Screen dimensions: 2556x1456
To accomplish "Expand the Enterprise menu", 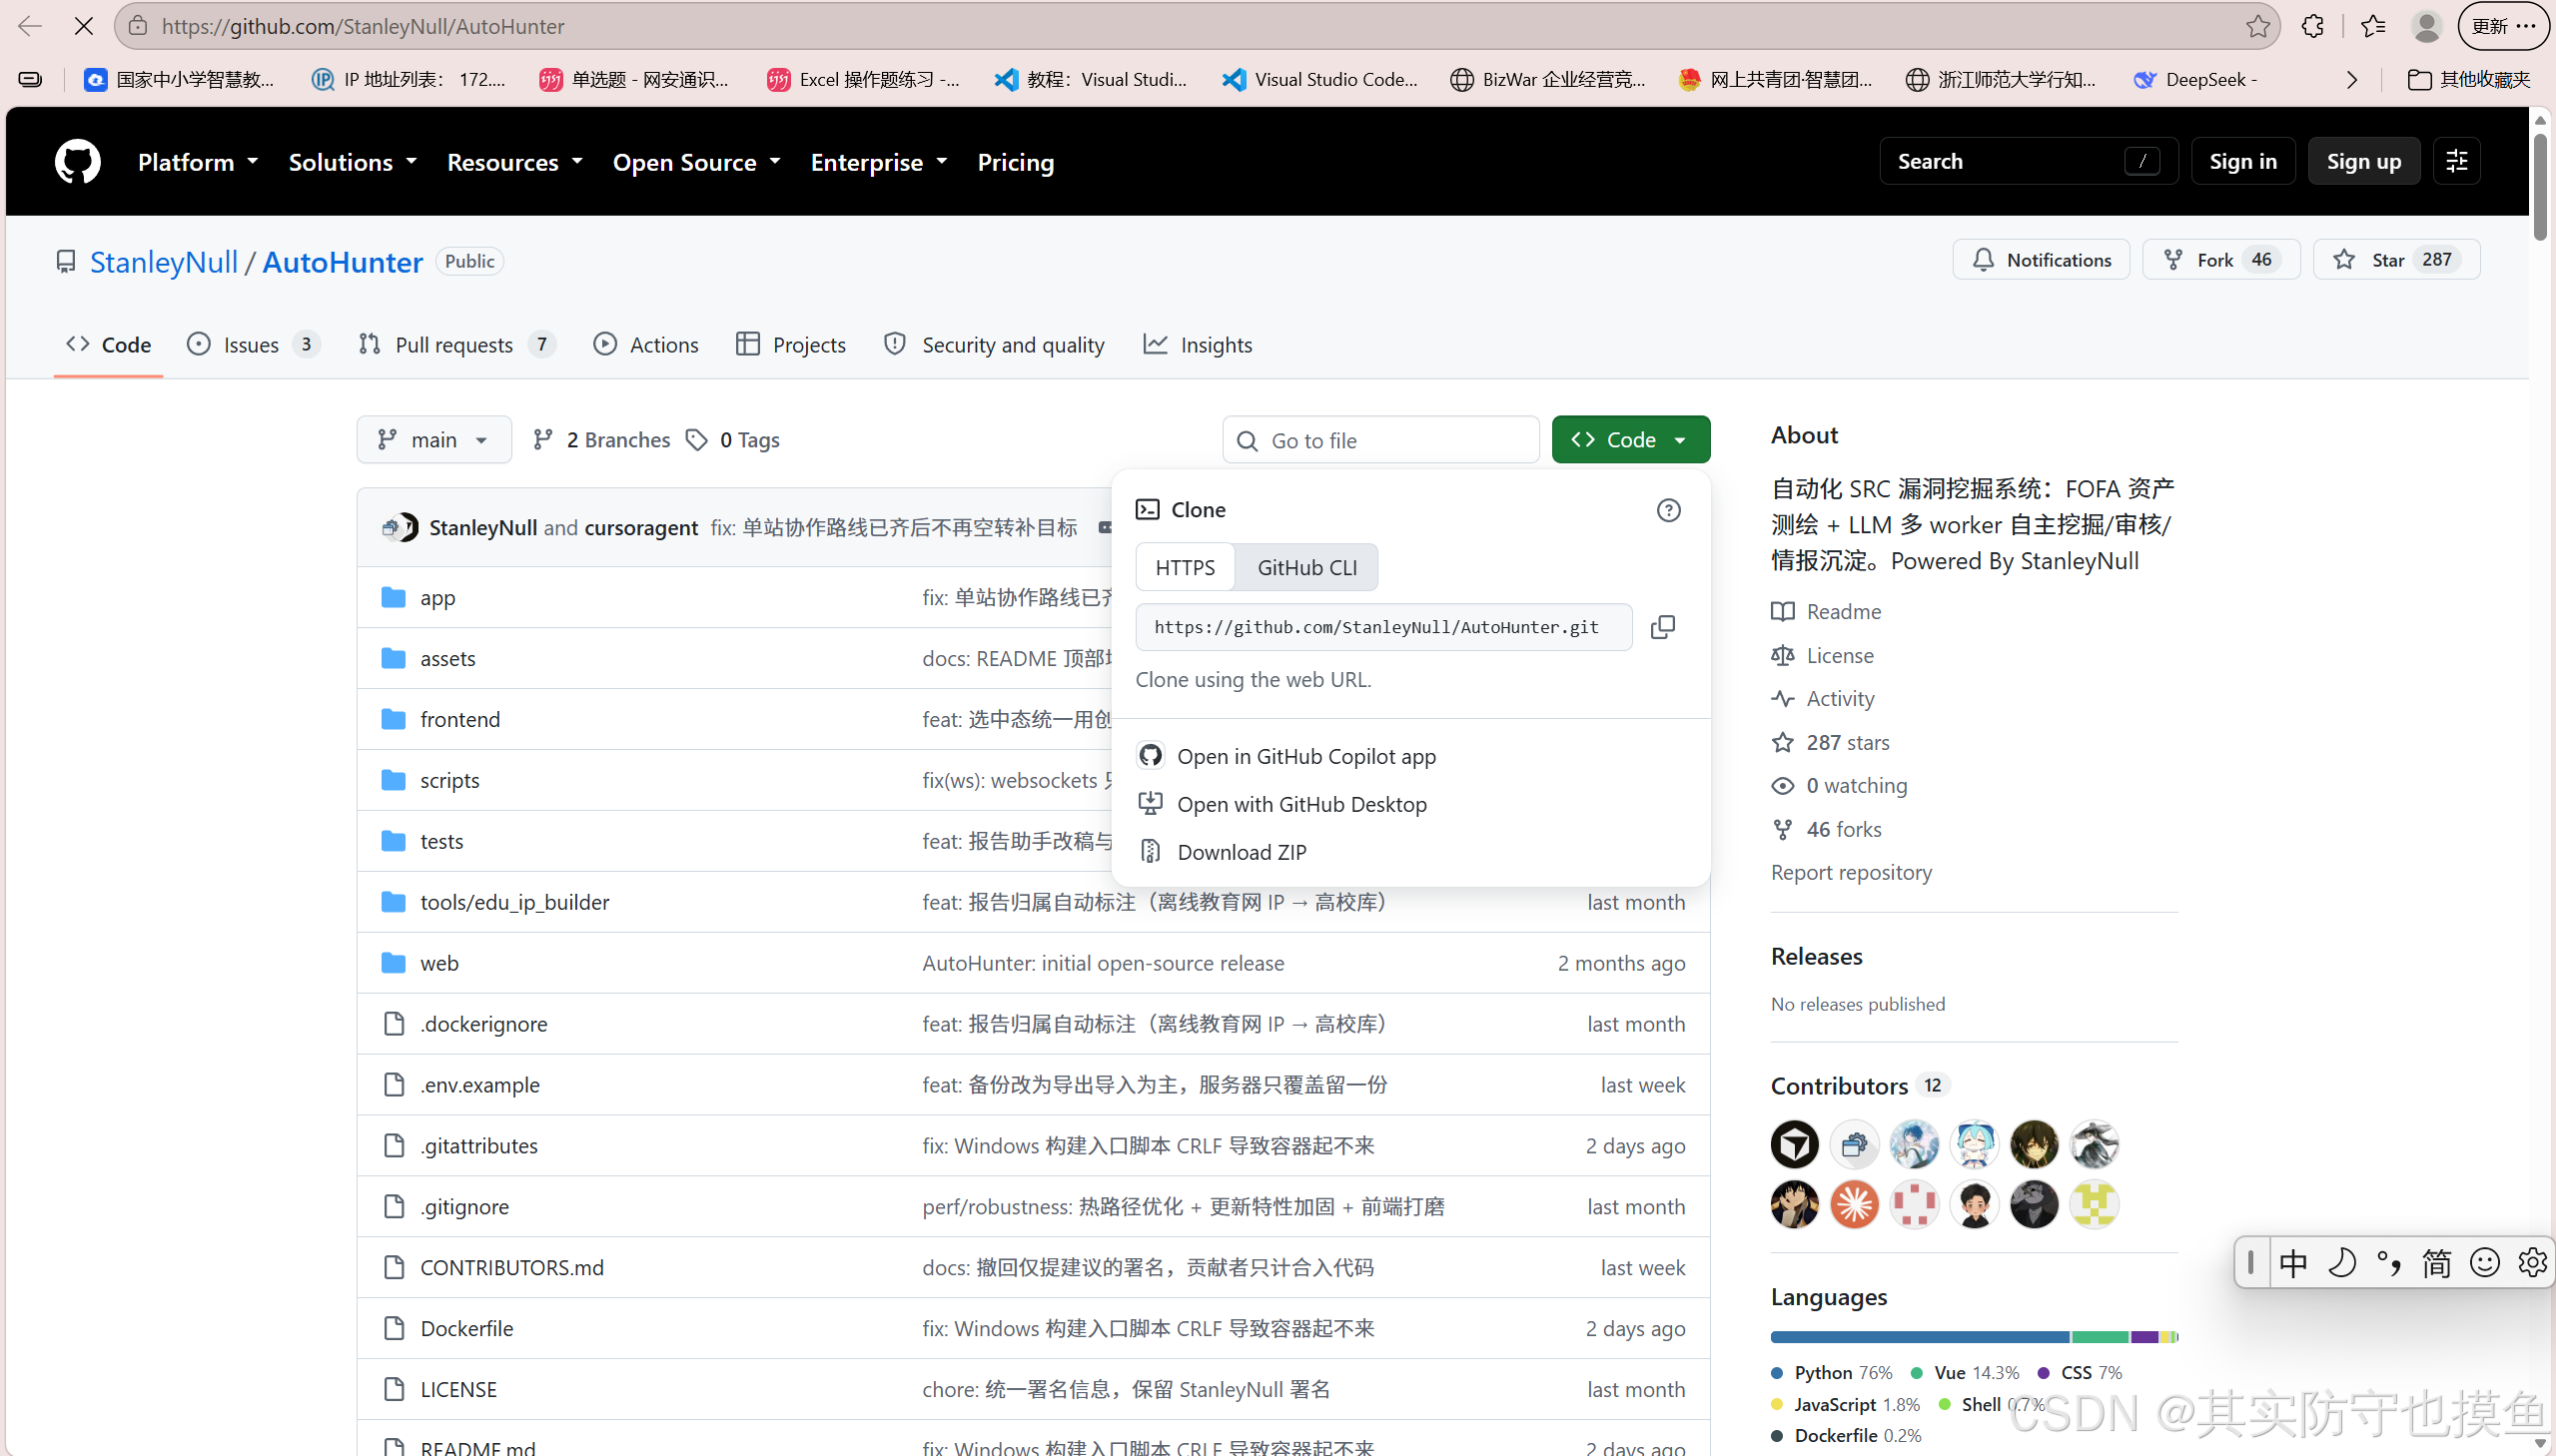I will (x=878, y=162).
